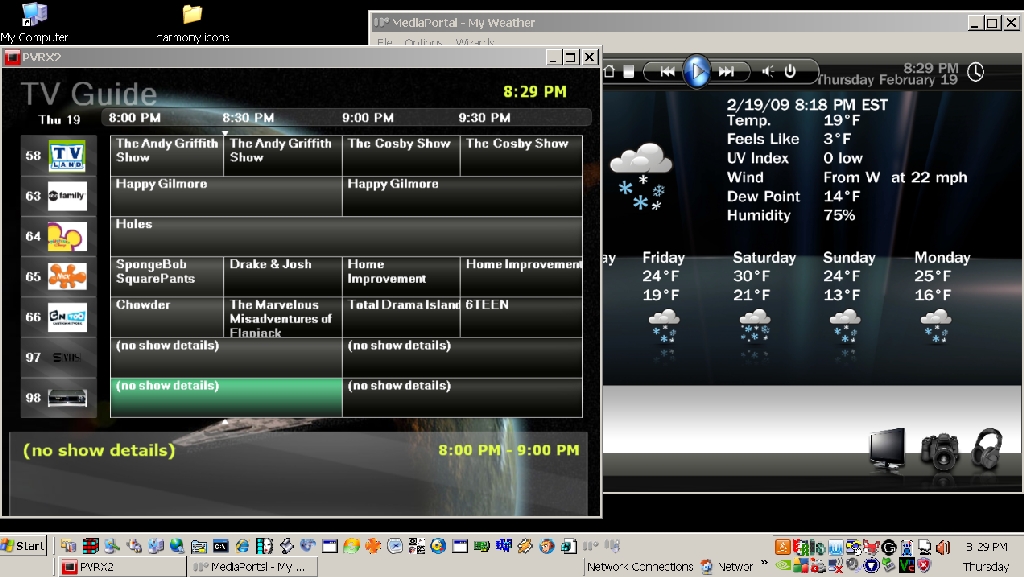Viewport: 1024px width, 577px height.
Task: Select The Andy Griffith Show at 8:30 PM
Action: click(283, 156)
